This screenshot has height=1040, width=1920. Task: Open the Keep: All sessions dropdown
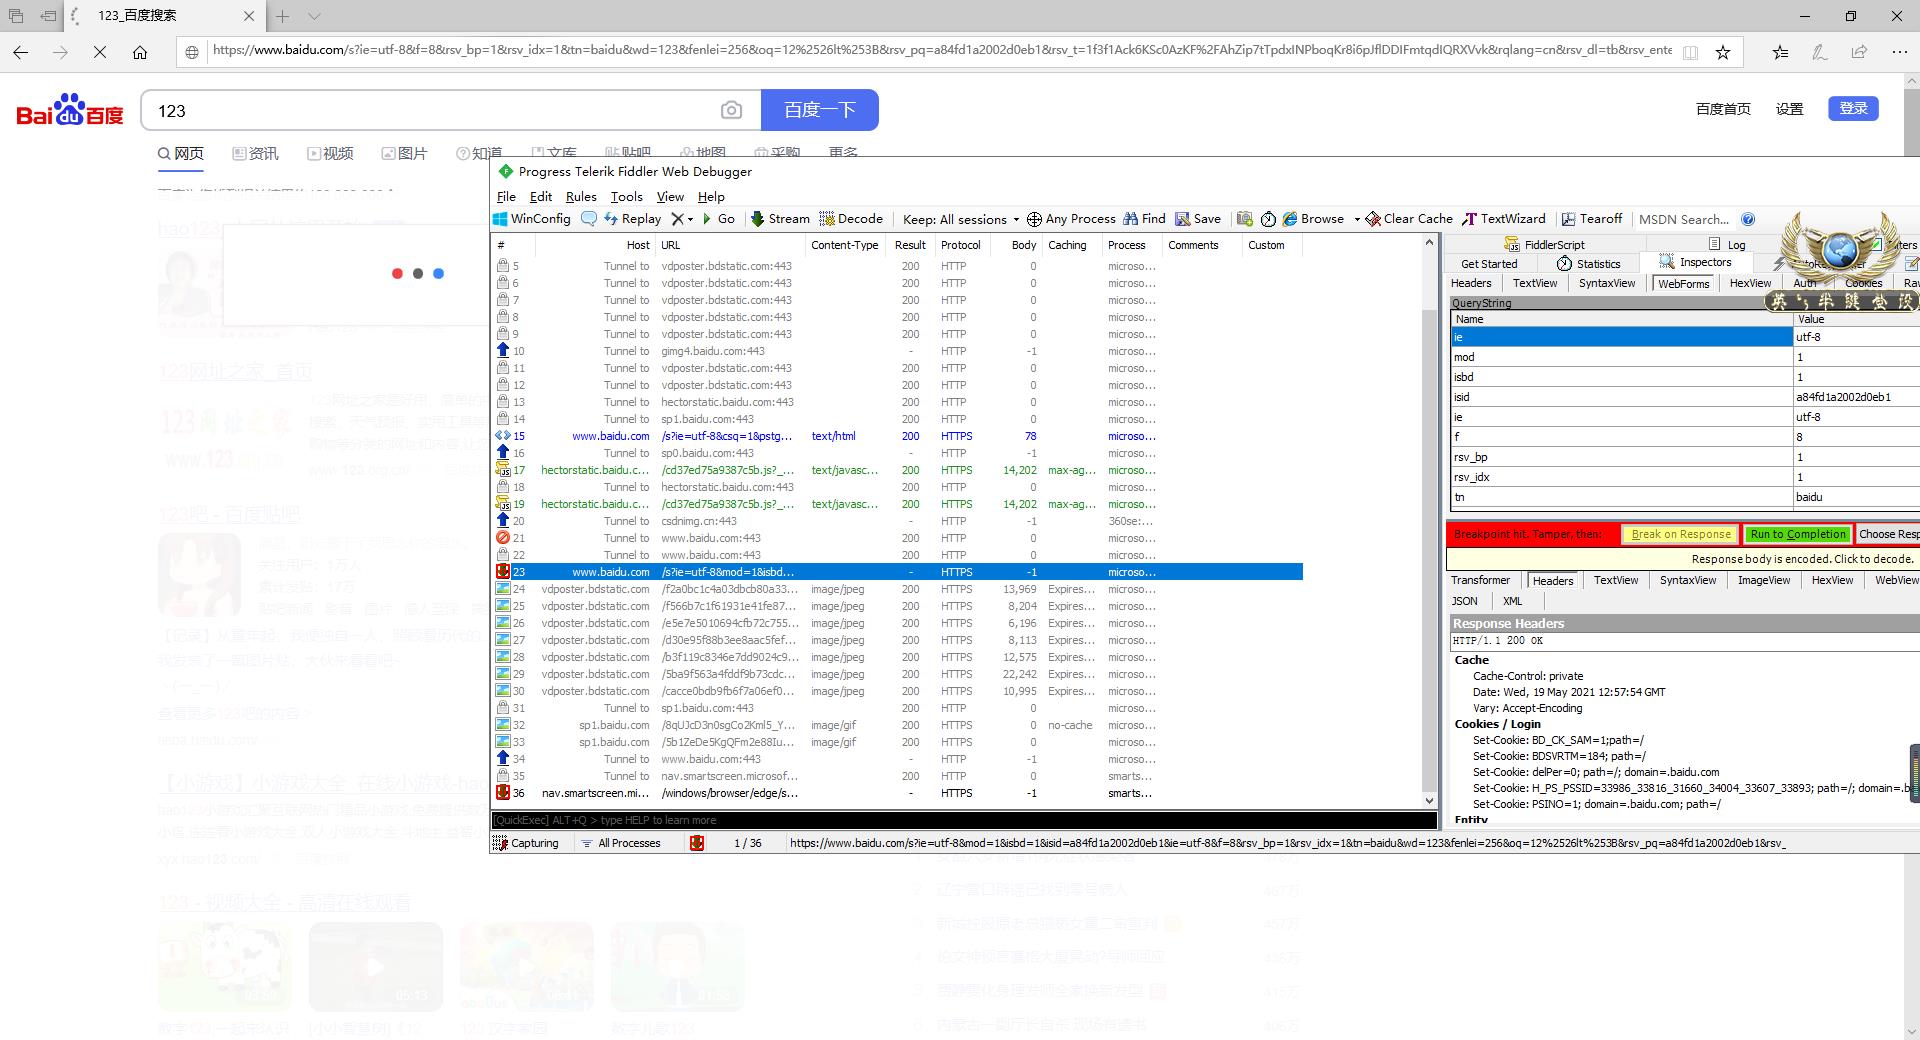961,219
